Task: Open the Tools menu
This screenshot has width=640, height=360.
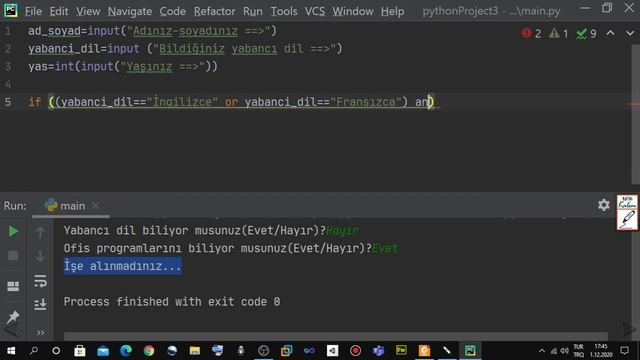Action: [x=284, y=11]
